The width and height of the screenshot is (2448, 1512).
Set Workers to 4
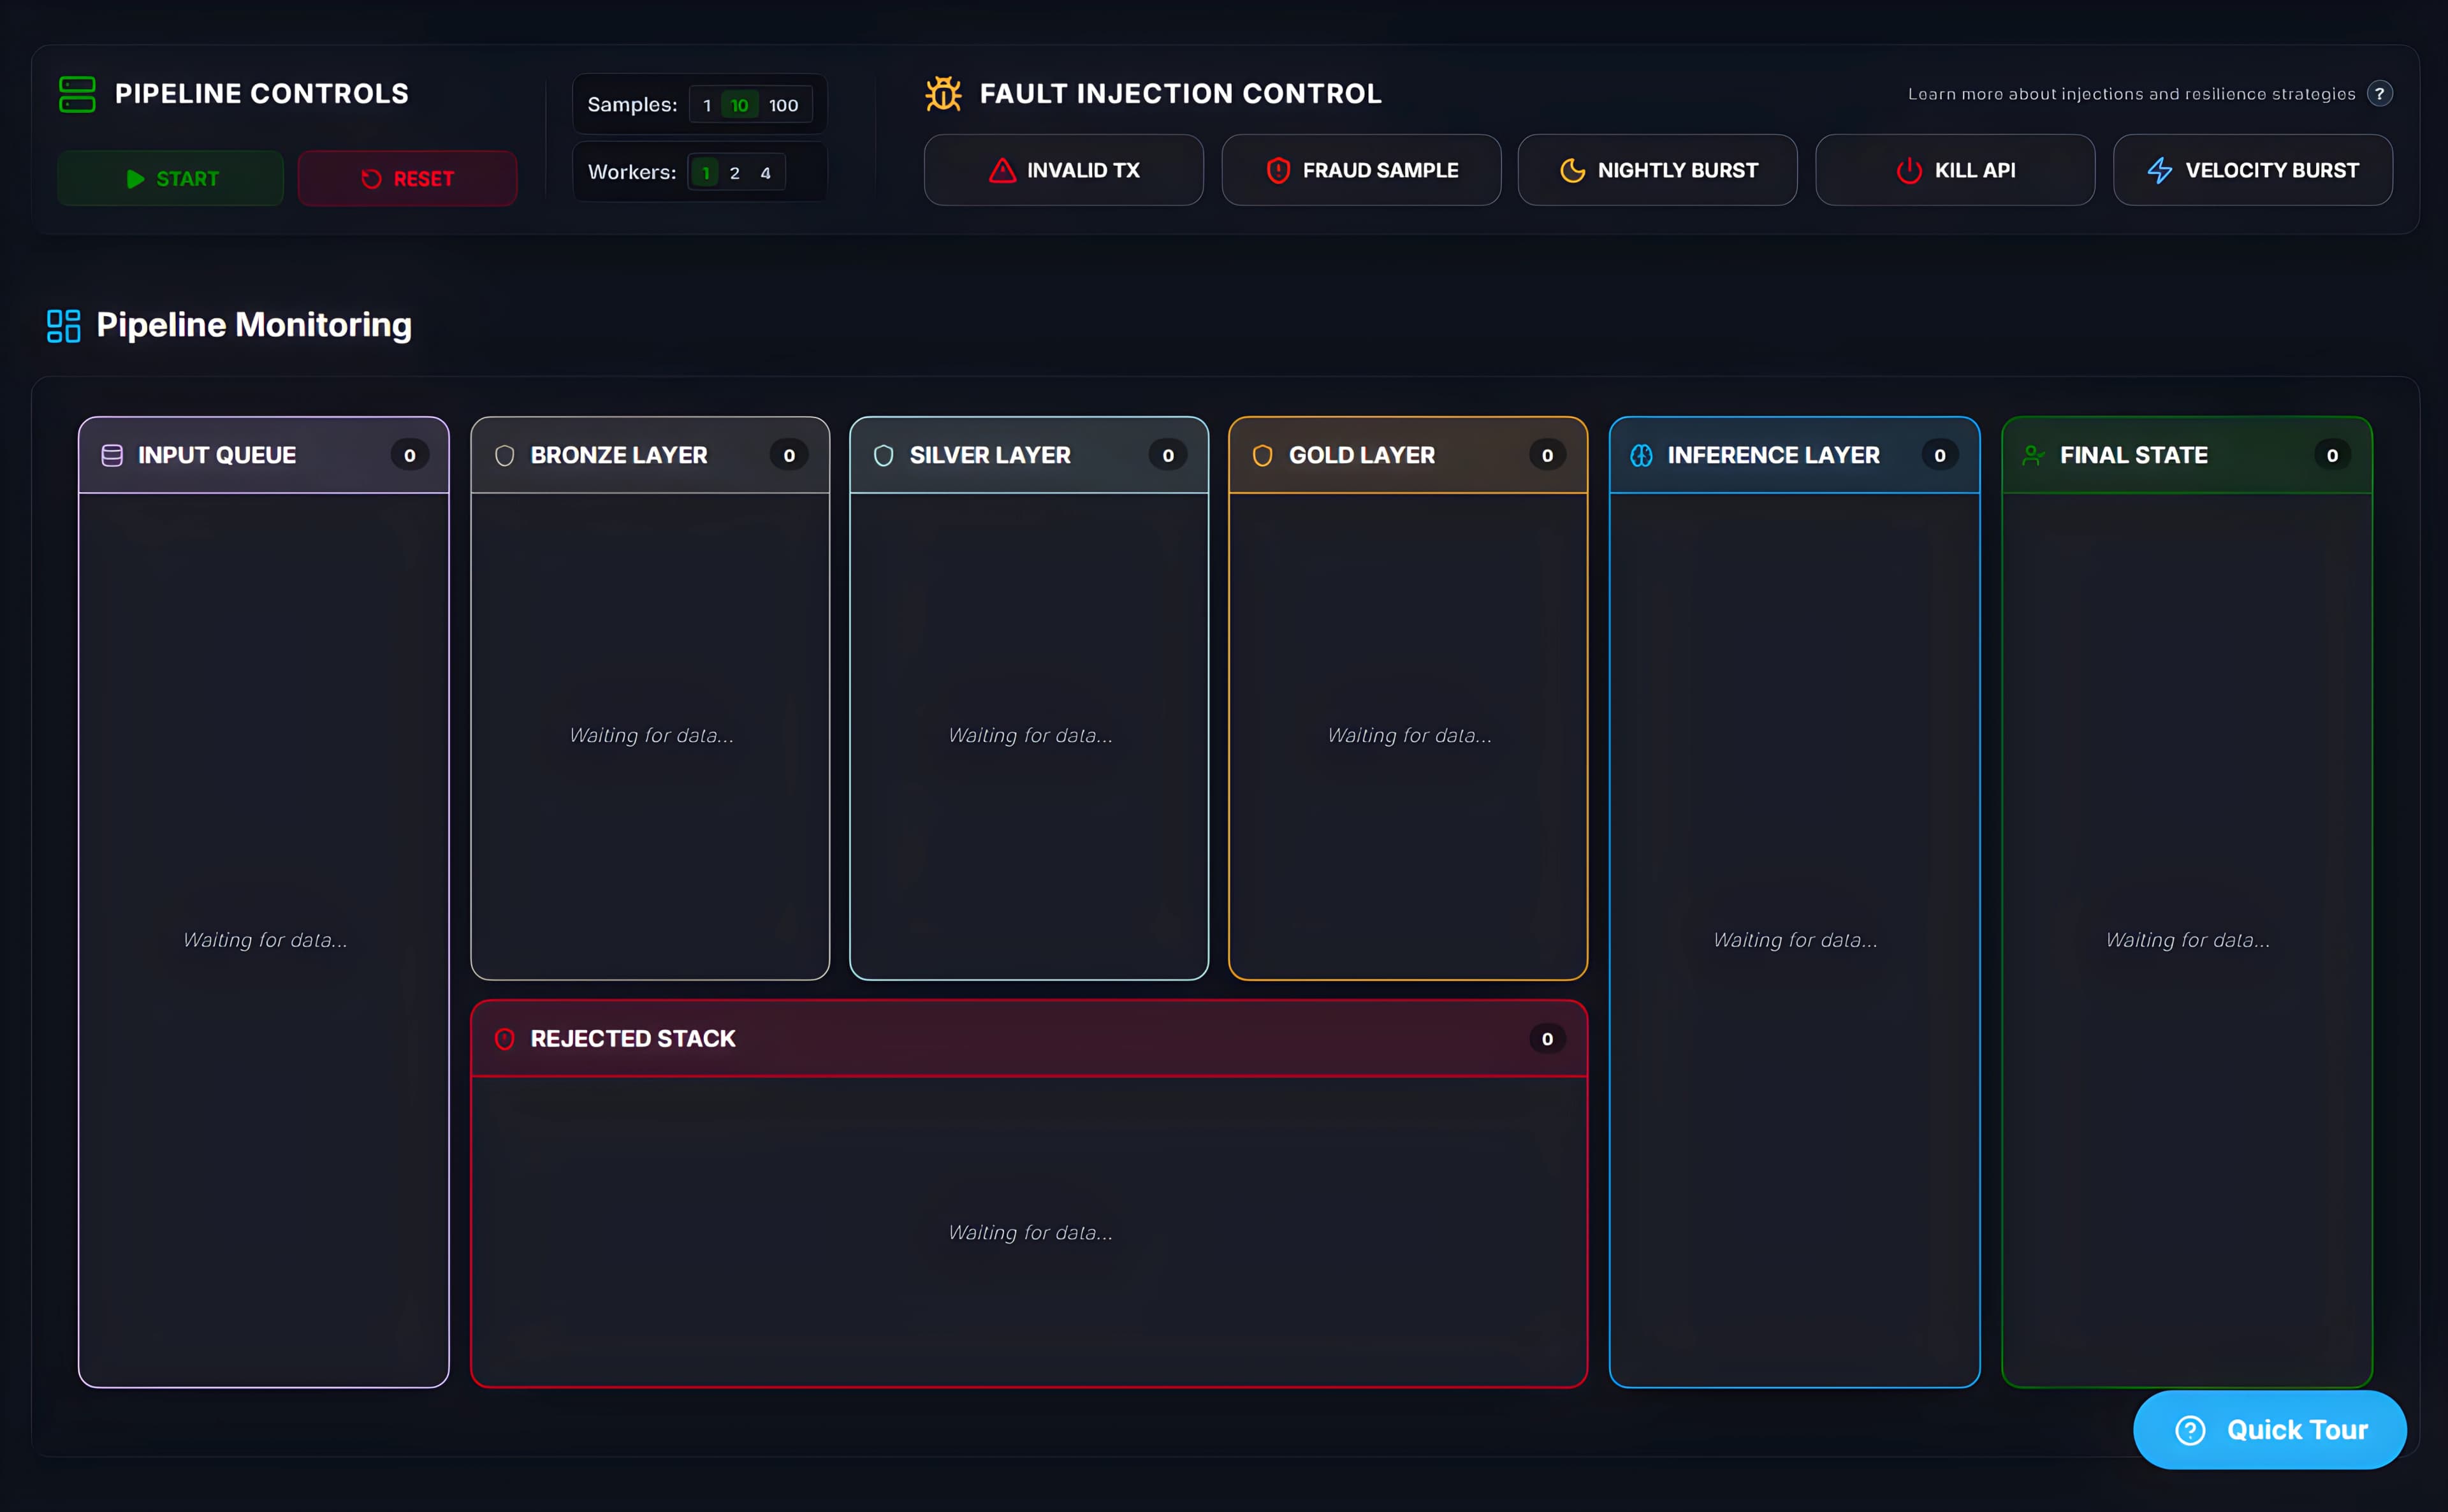click(x=765, y=173)
